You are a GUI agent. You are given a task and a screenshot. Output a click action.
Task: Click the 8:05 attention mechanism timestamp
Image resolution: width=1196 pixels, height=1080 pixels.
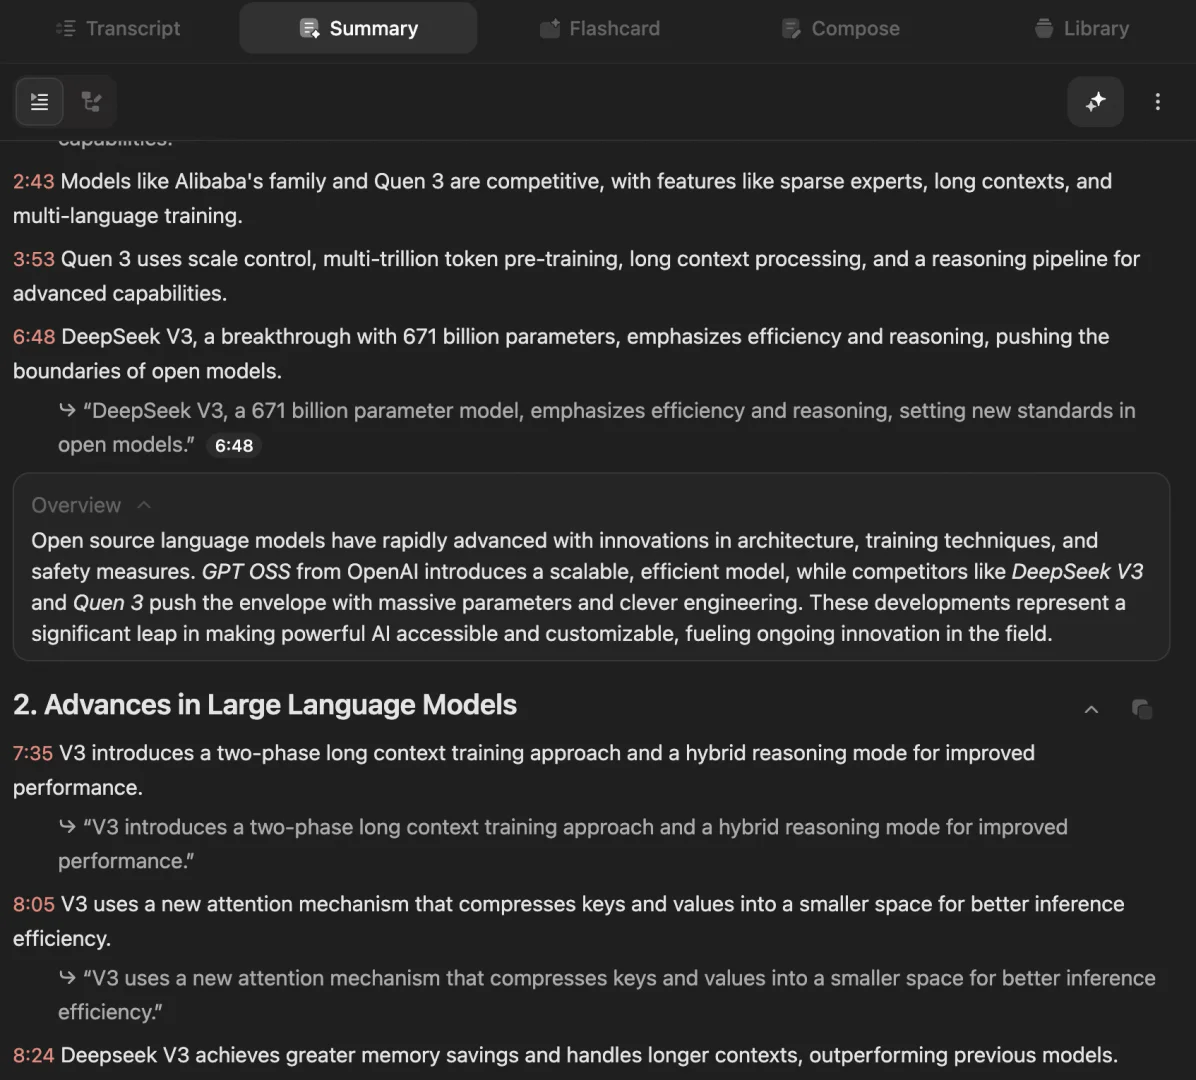pyautogui.click(x=33, y=904)
